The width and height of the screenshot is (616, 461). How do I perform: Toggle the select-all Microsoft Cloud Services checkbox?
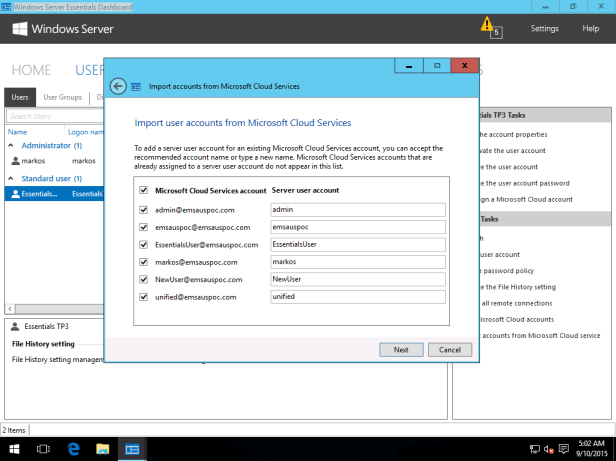click(144, 189)
